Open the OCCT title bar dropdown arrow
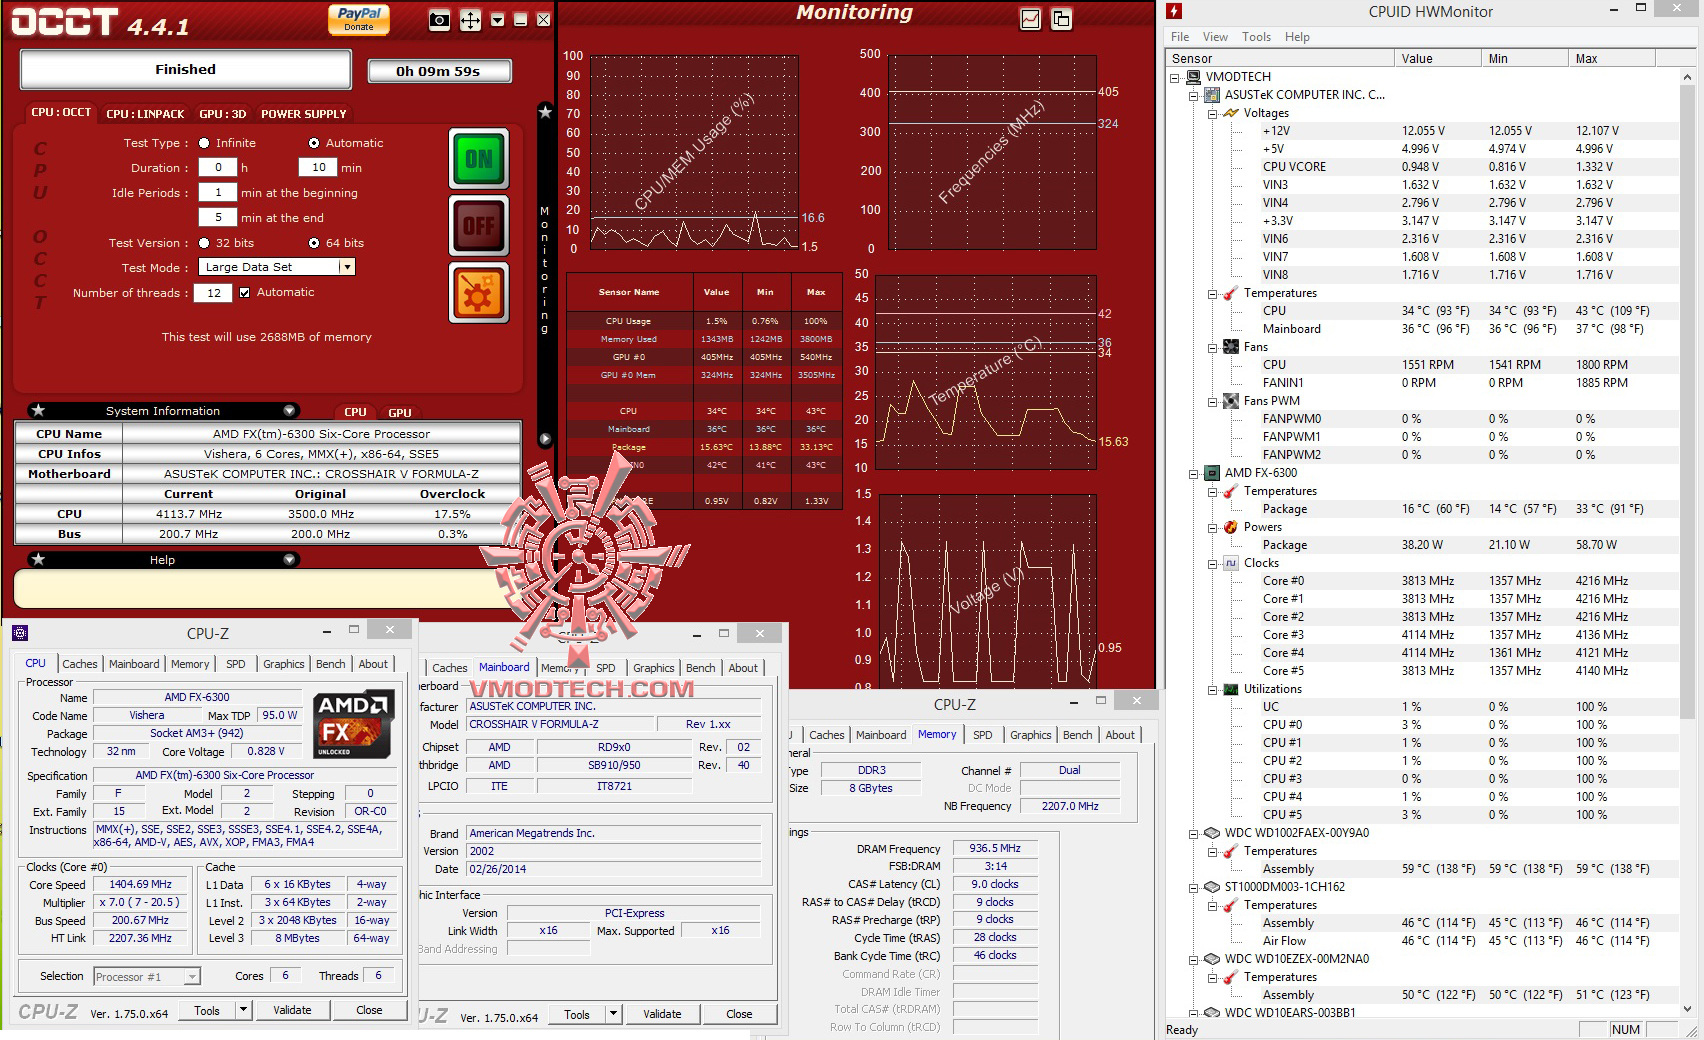Image resolution: width=1704 pixels, height=1040 pixels. (497, 20)
